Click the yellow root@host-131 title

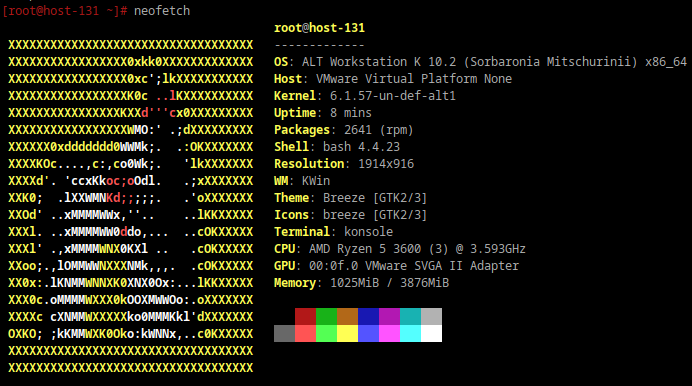(x=319, y=28)
